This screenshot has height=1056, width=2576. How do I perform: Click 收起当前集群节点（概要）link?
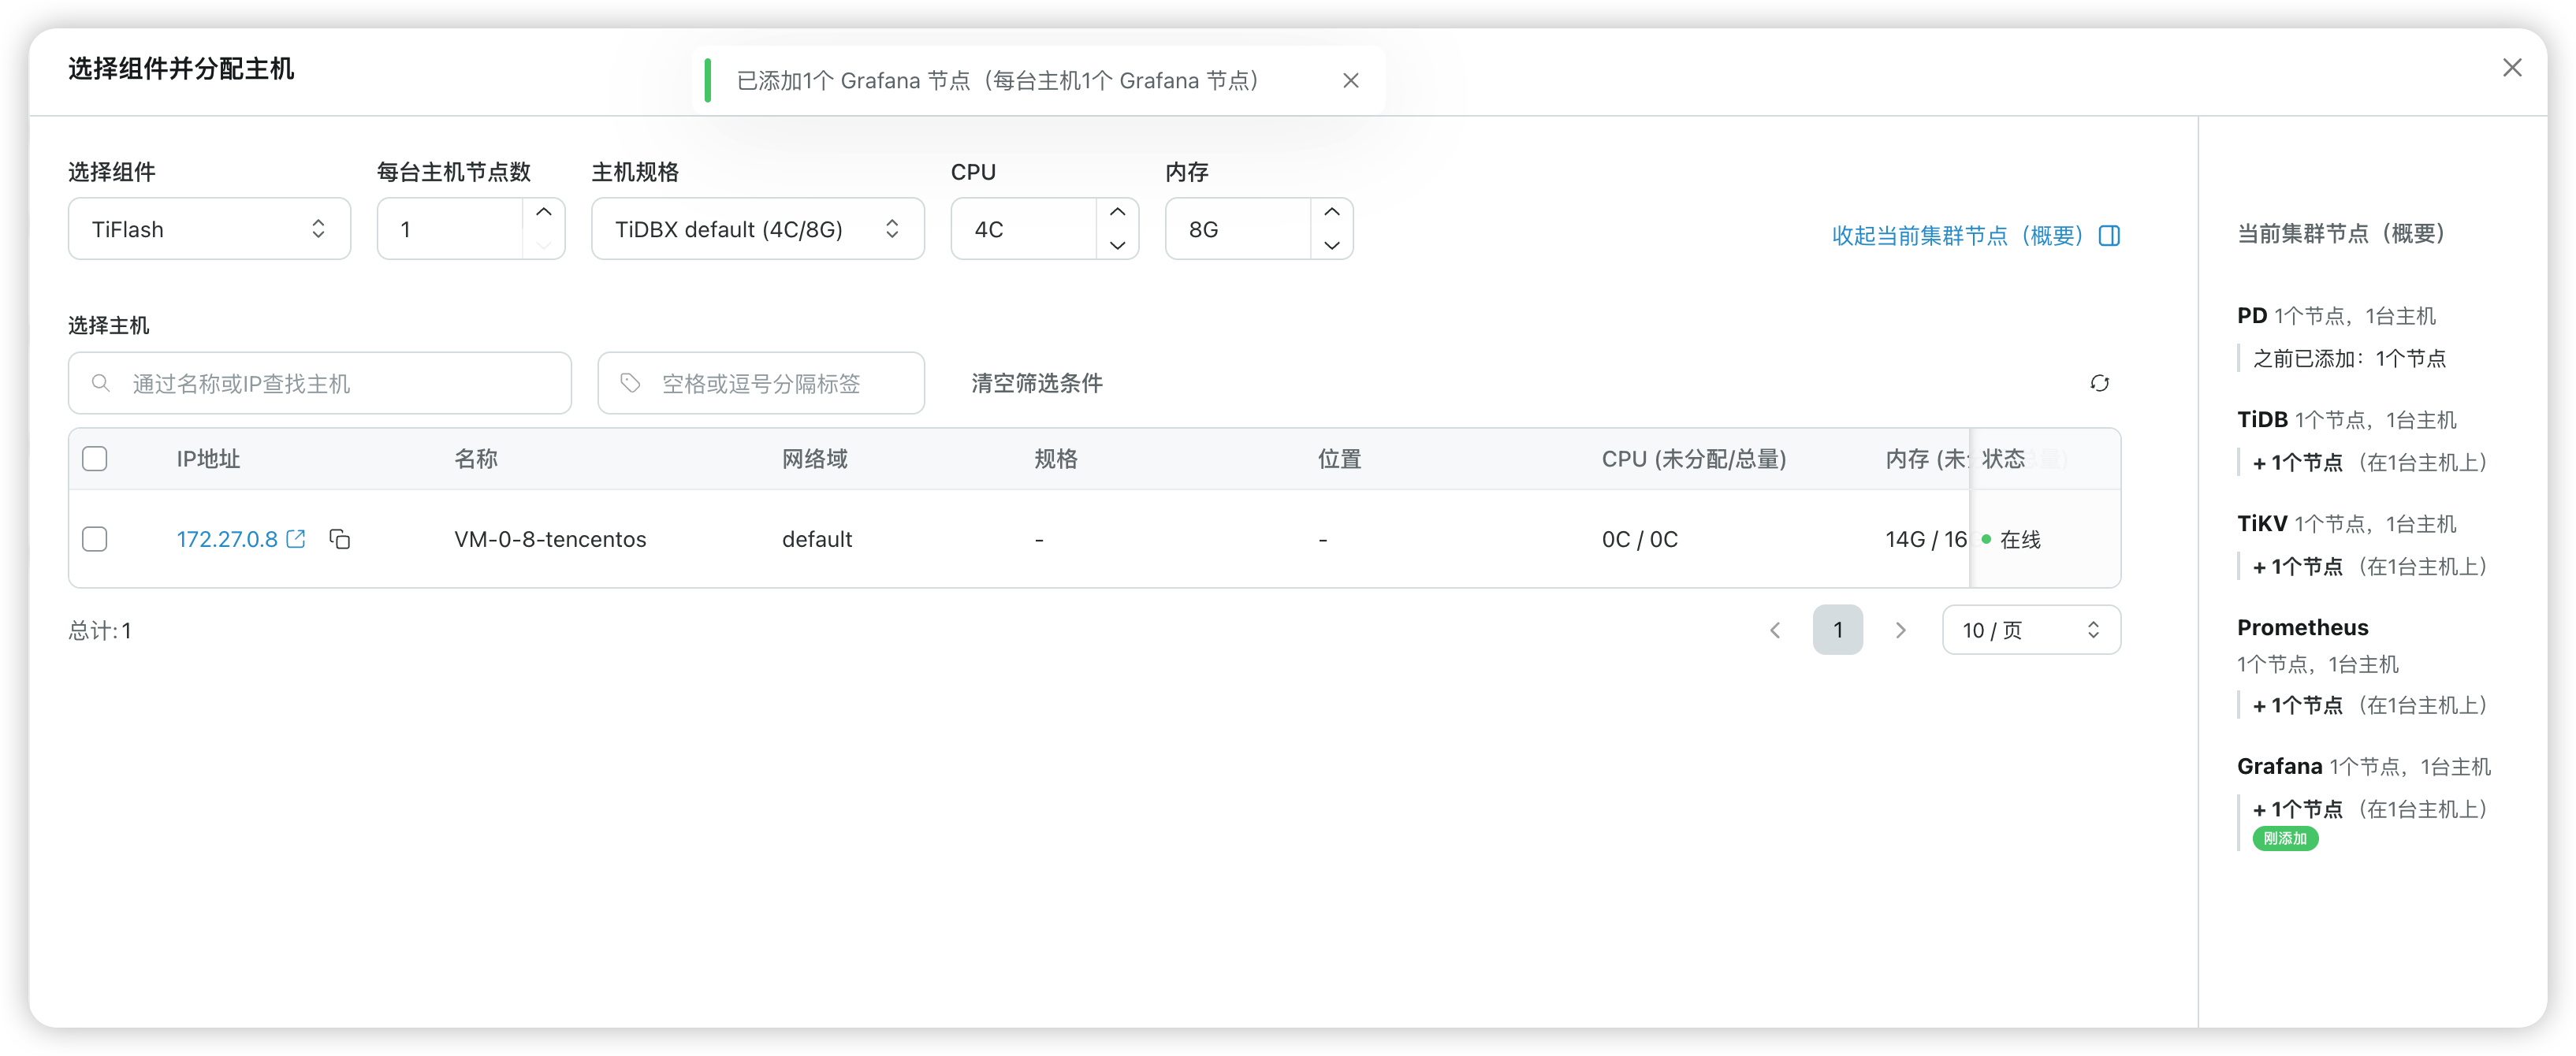[x=1956, y=235]
